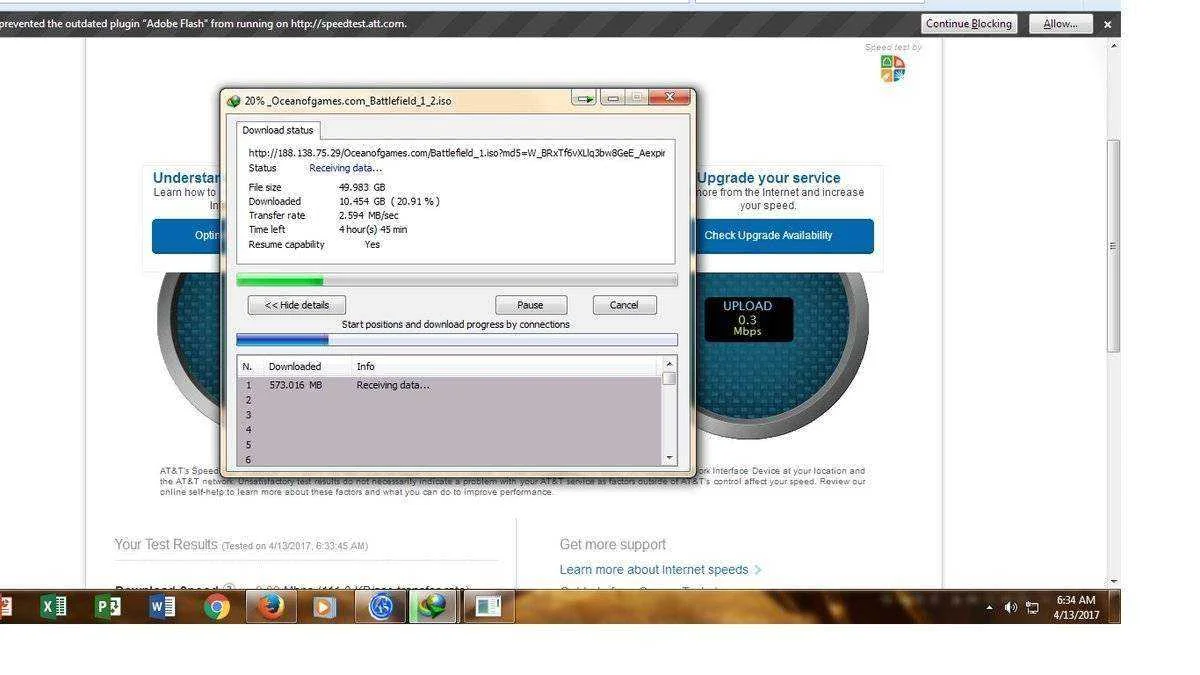Click the connections list scrollbar up arrow
Screen dimensions: 1200x675
[x=669, y=364]
